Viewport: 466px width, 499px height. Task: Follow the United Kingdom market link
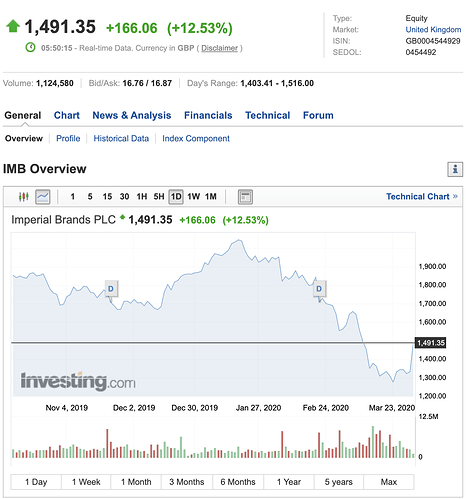(x=433, y=30)
